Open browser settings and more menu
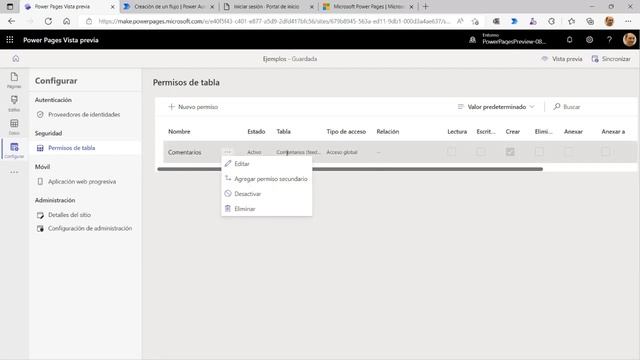Viewport: 640px width, 360px height. (628, 21)
